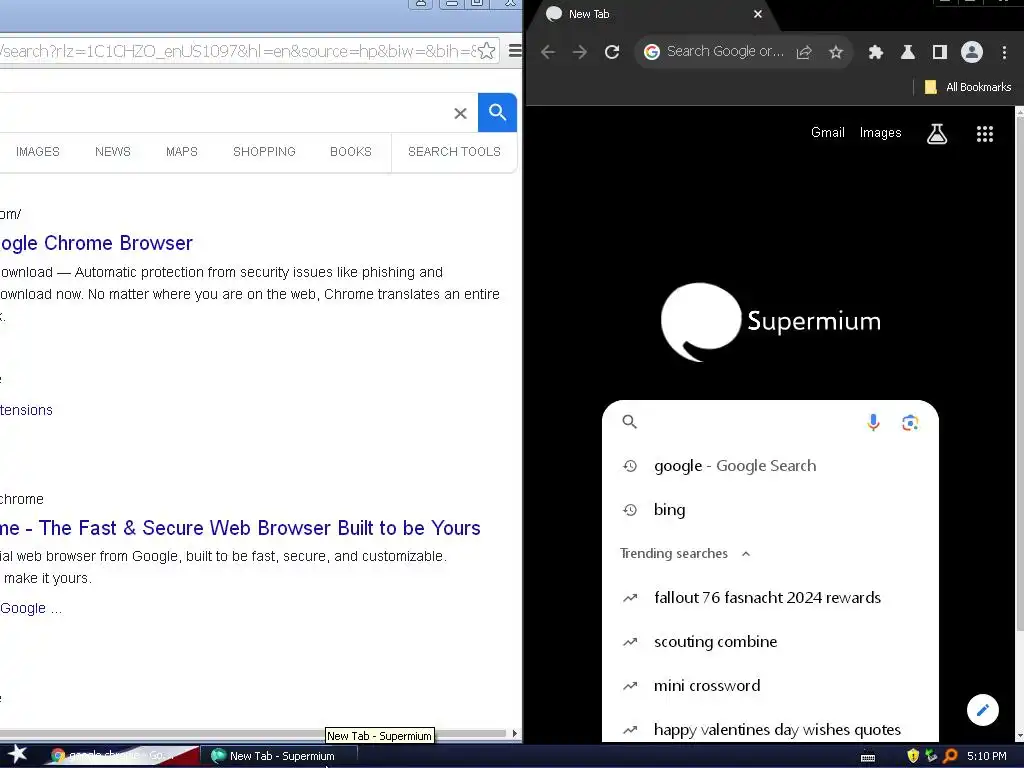Open the Supermium three-dot menu

[1004, 52]
